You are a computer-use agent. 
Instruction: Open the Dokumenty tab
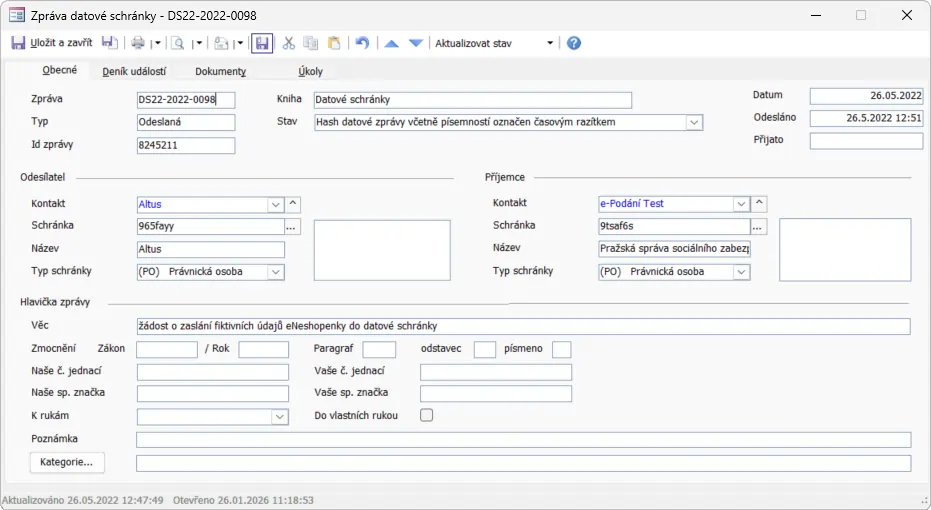[220, 72]
